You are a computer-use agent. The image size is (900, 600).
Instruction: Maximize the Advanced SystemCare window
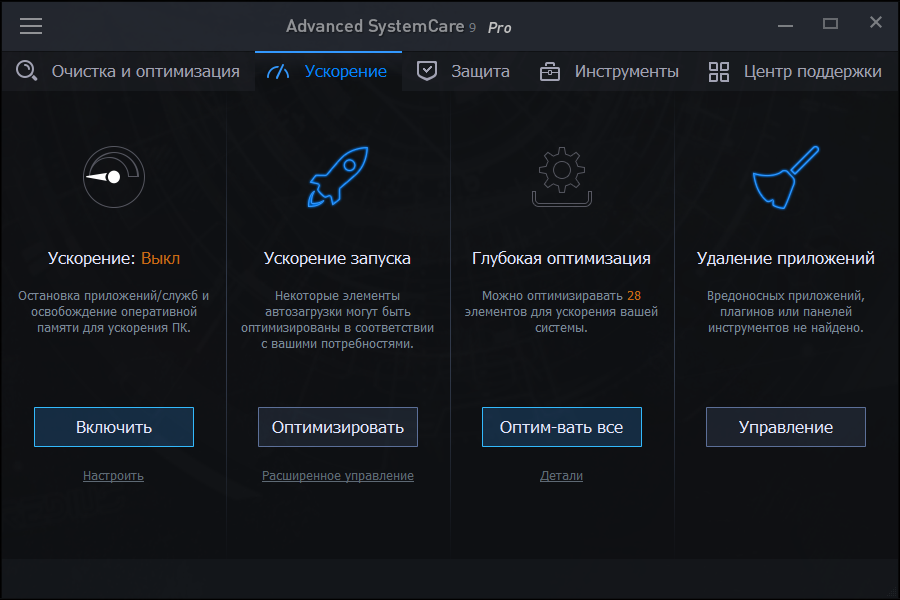pyautogui.click(x=830, y=24)
